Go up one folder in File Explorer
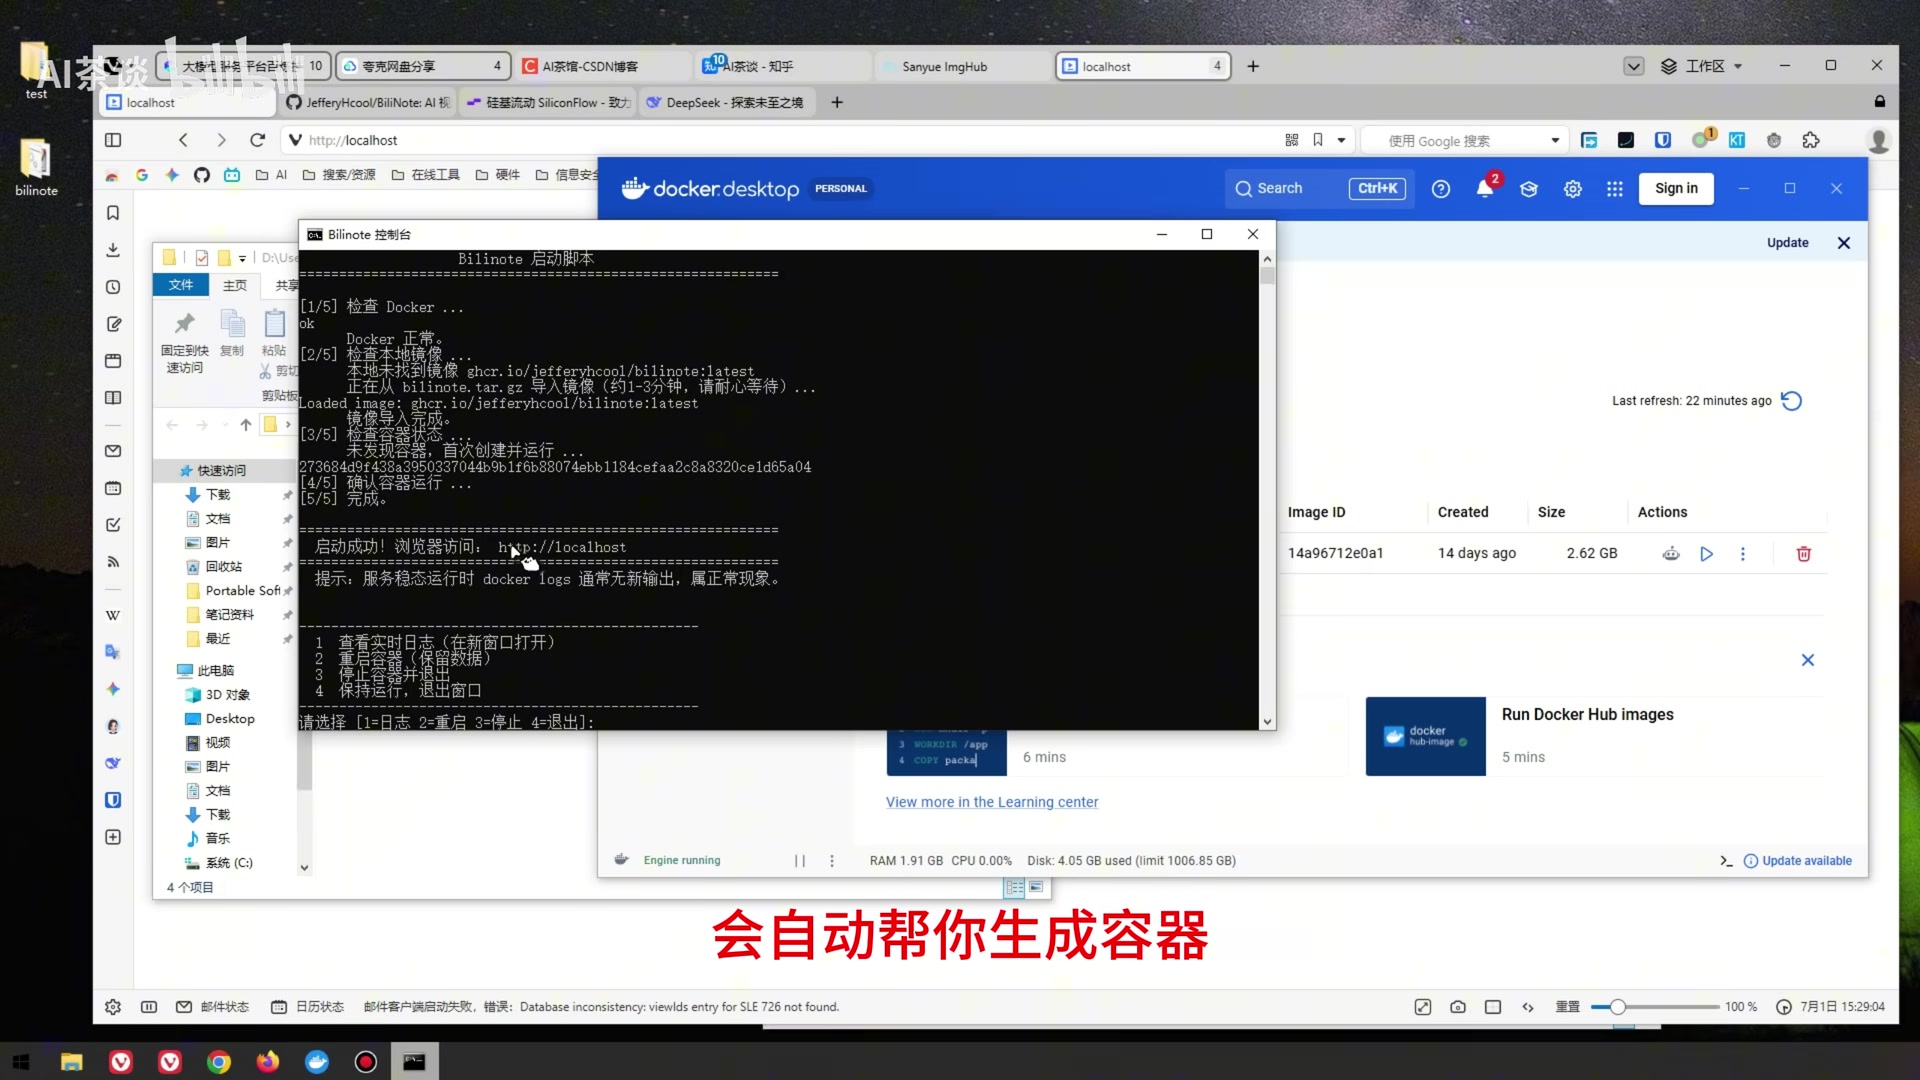1920x1080 pixels. 246,425
